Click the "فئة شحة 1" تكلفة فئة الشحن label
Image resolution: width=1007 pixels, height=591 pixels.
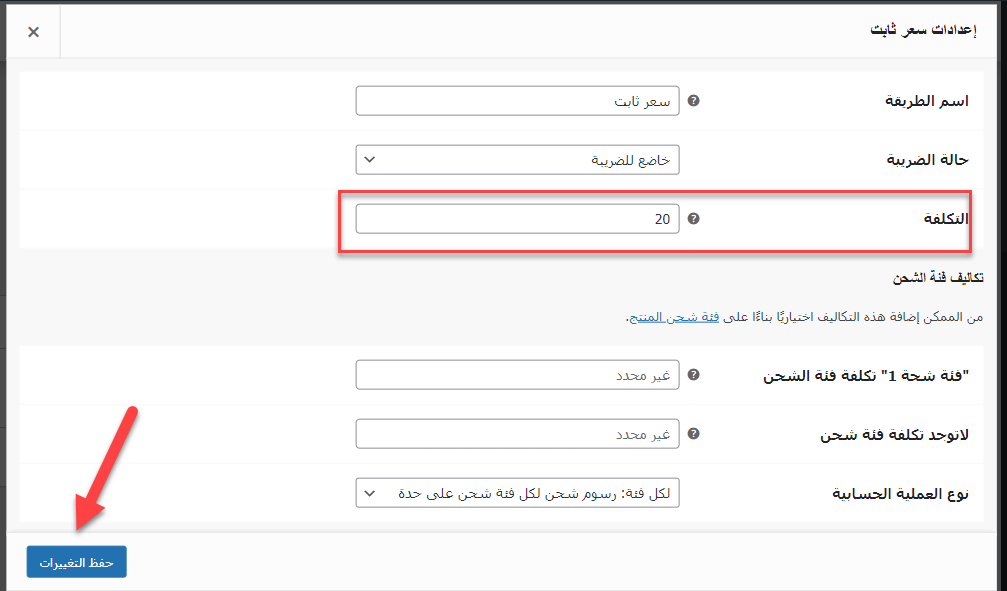(866, 376)
